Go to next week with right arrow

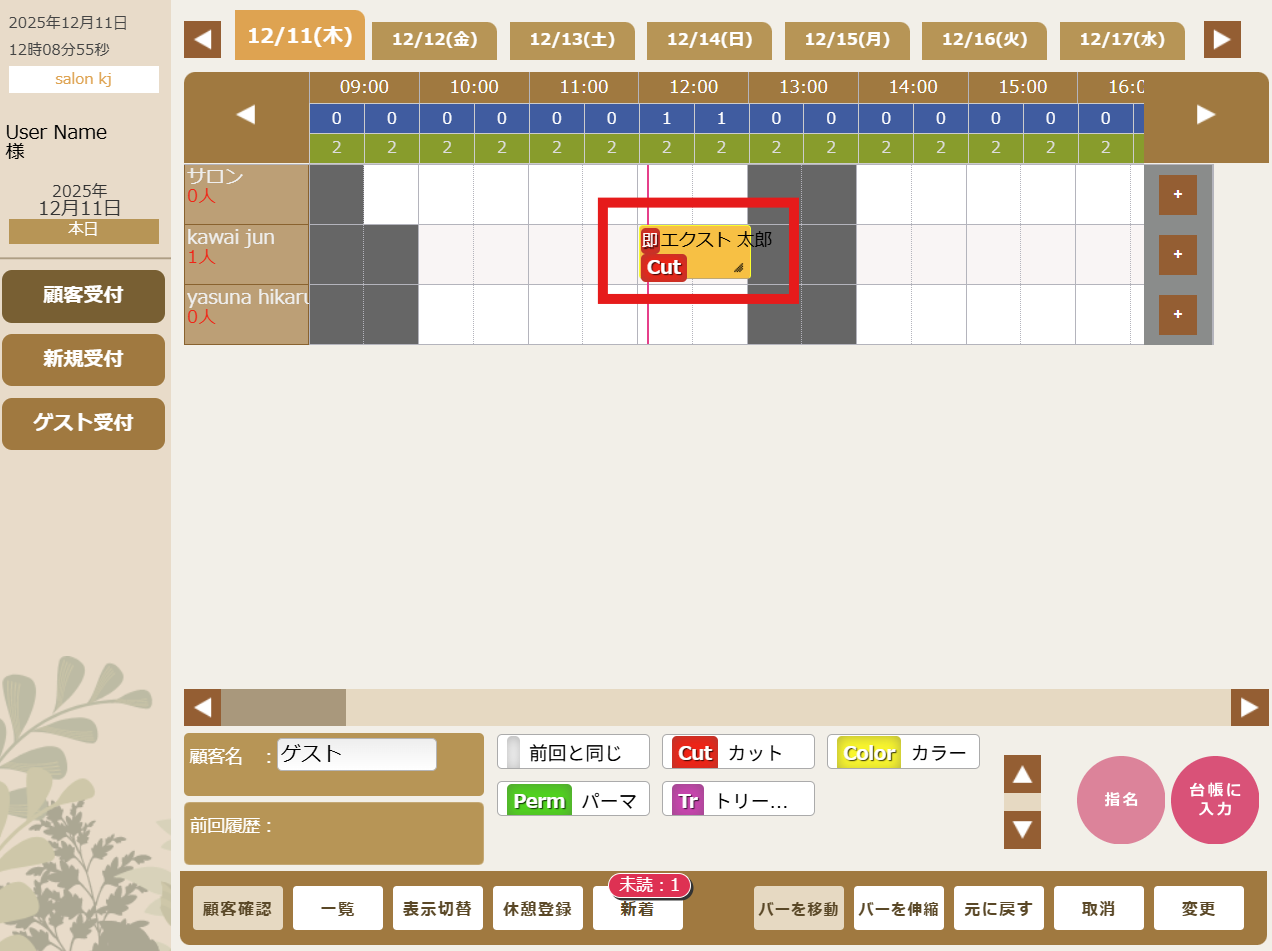pyautogui.click(x=1222, y=40)
